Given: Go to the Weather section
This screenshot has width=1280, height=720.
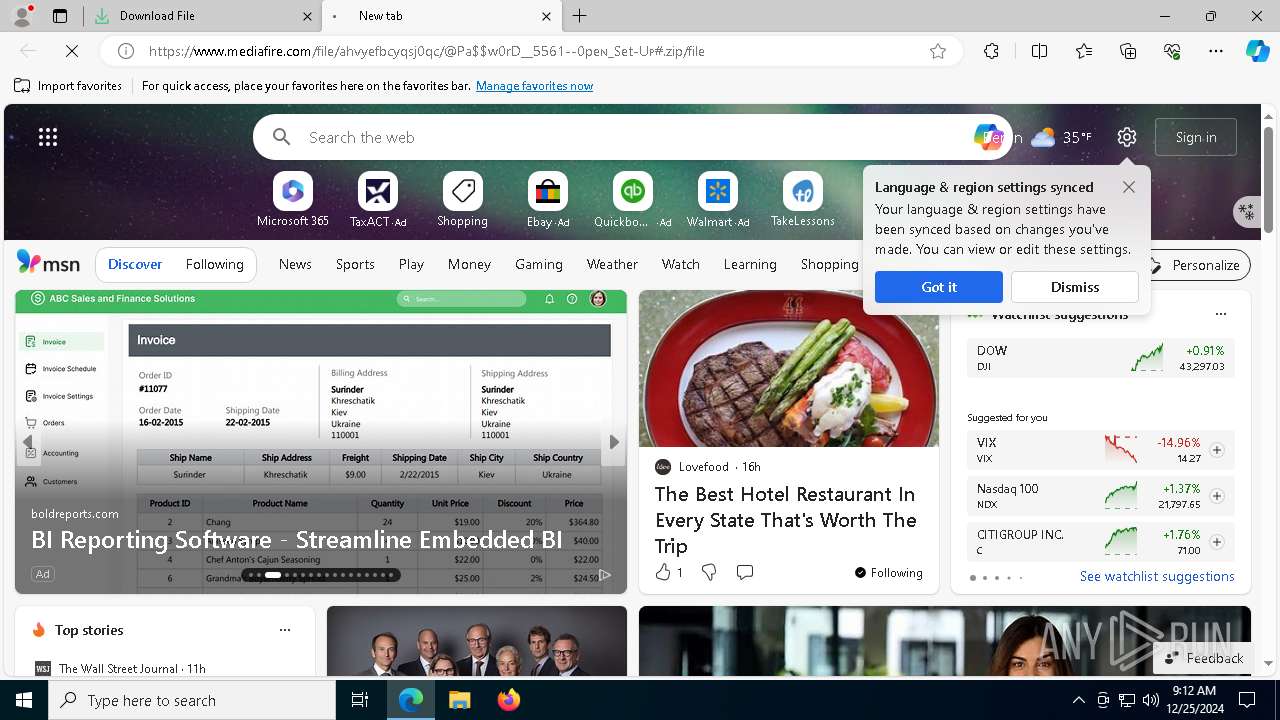Looking at the screenshot, I should (x=612, y=265).
